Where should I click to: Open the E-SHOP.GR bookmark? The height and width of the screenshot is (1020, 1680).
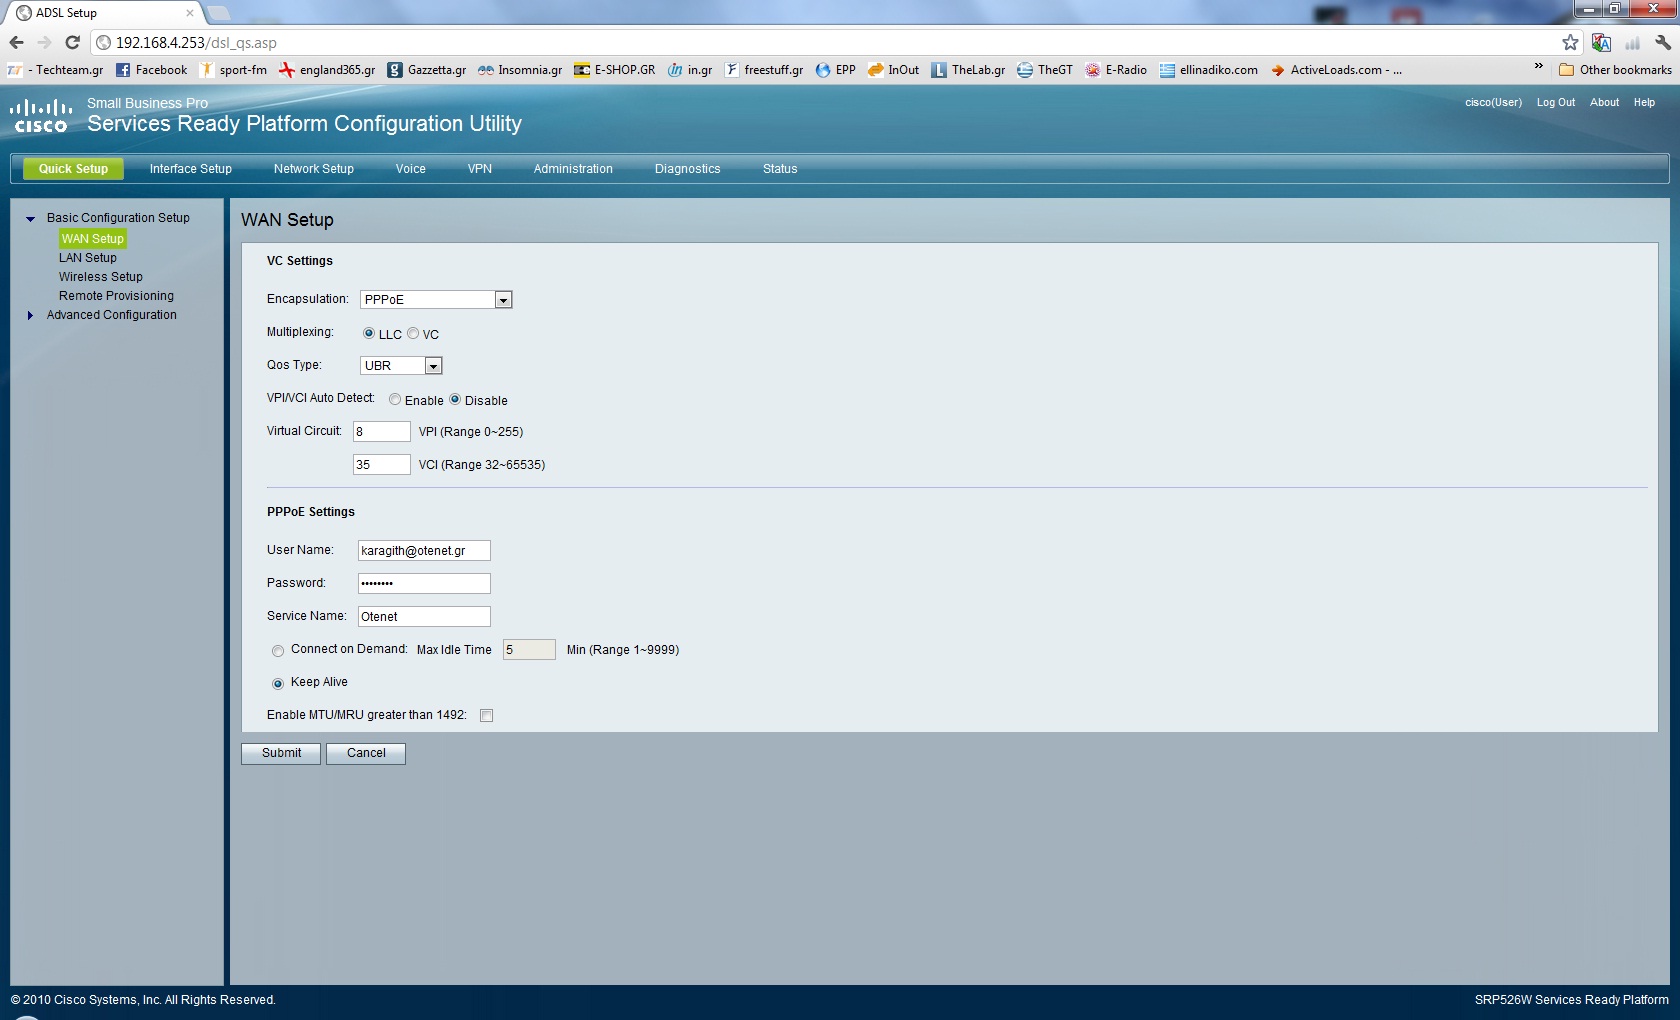pos(615,70)
